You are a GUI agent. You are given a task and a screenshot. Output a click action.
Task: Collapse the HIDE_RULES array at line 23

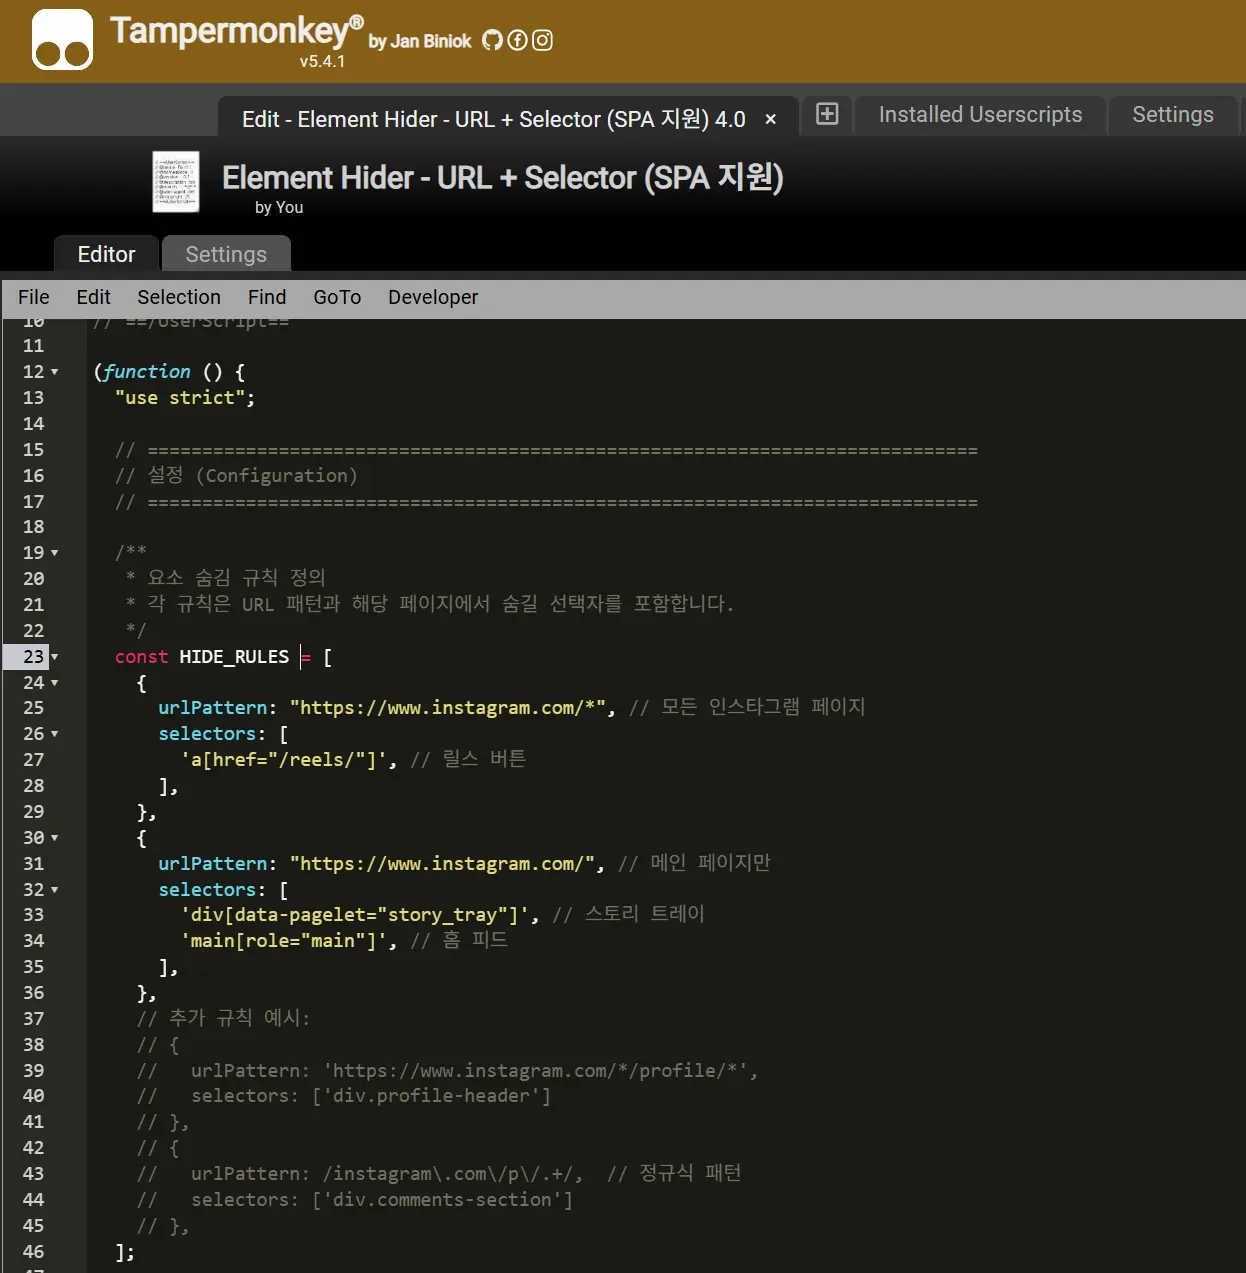tap(55, 657)
